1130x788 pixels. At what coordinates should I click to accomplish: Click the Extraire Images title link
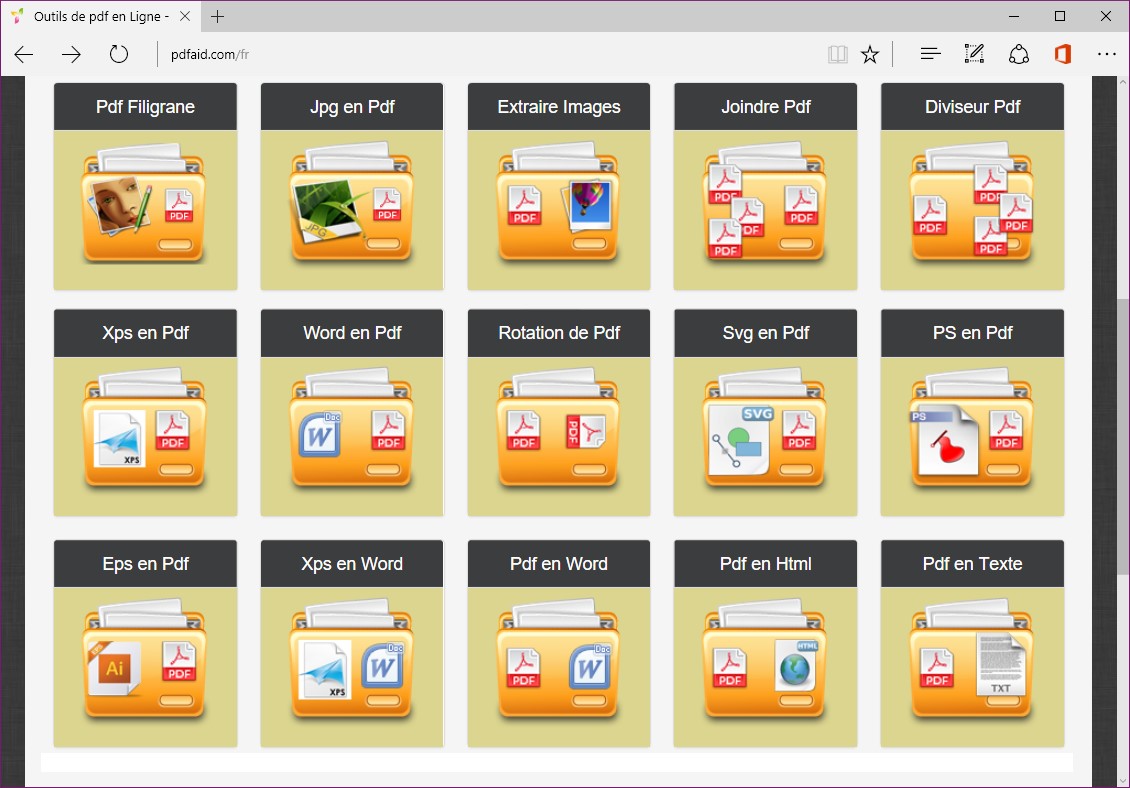(559, 107)
